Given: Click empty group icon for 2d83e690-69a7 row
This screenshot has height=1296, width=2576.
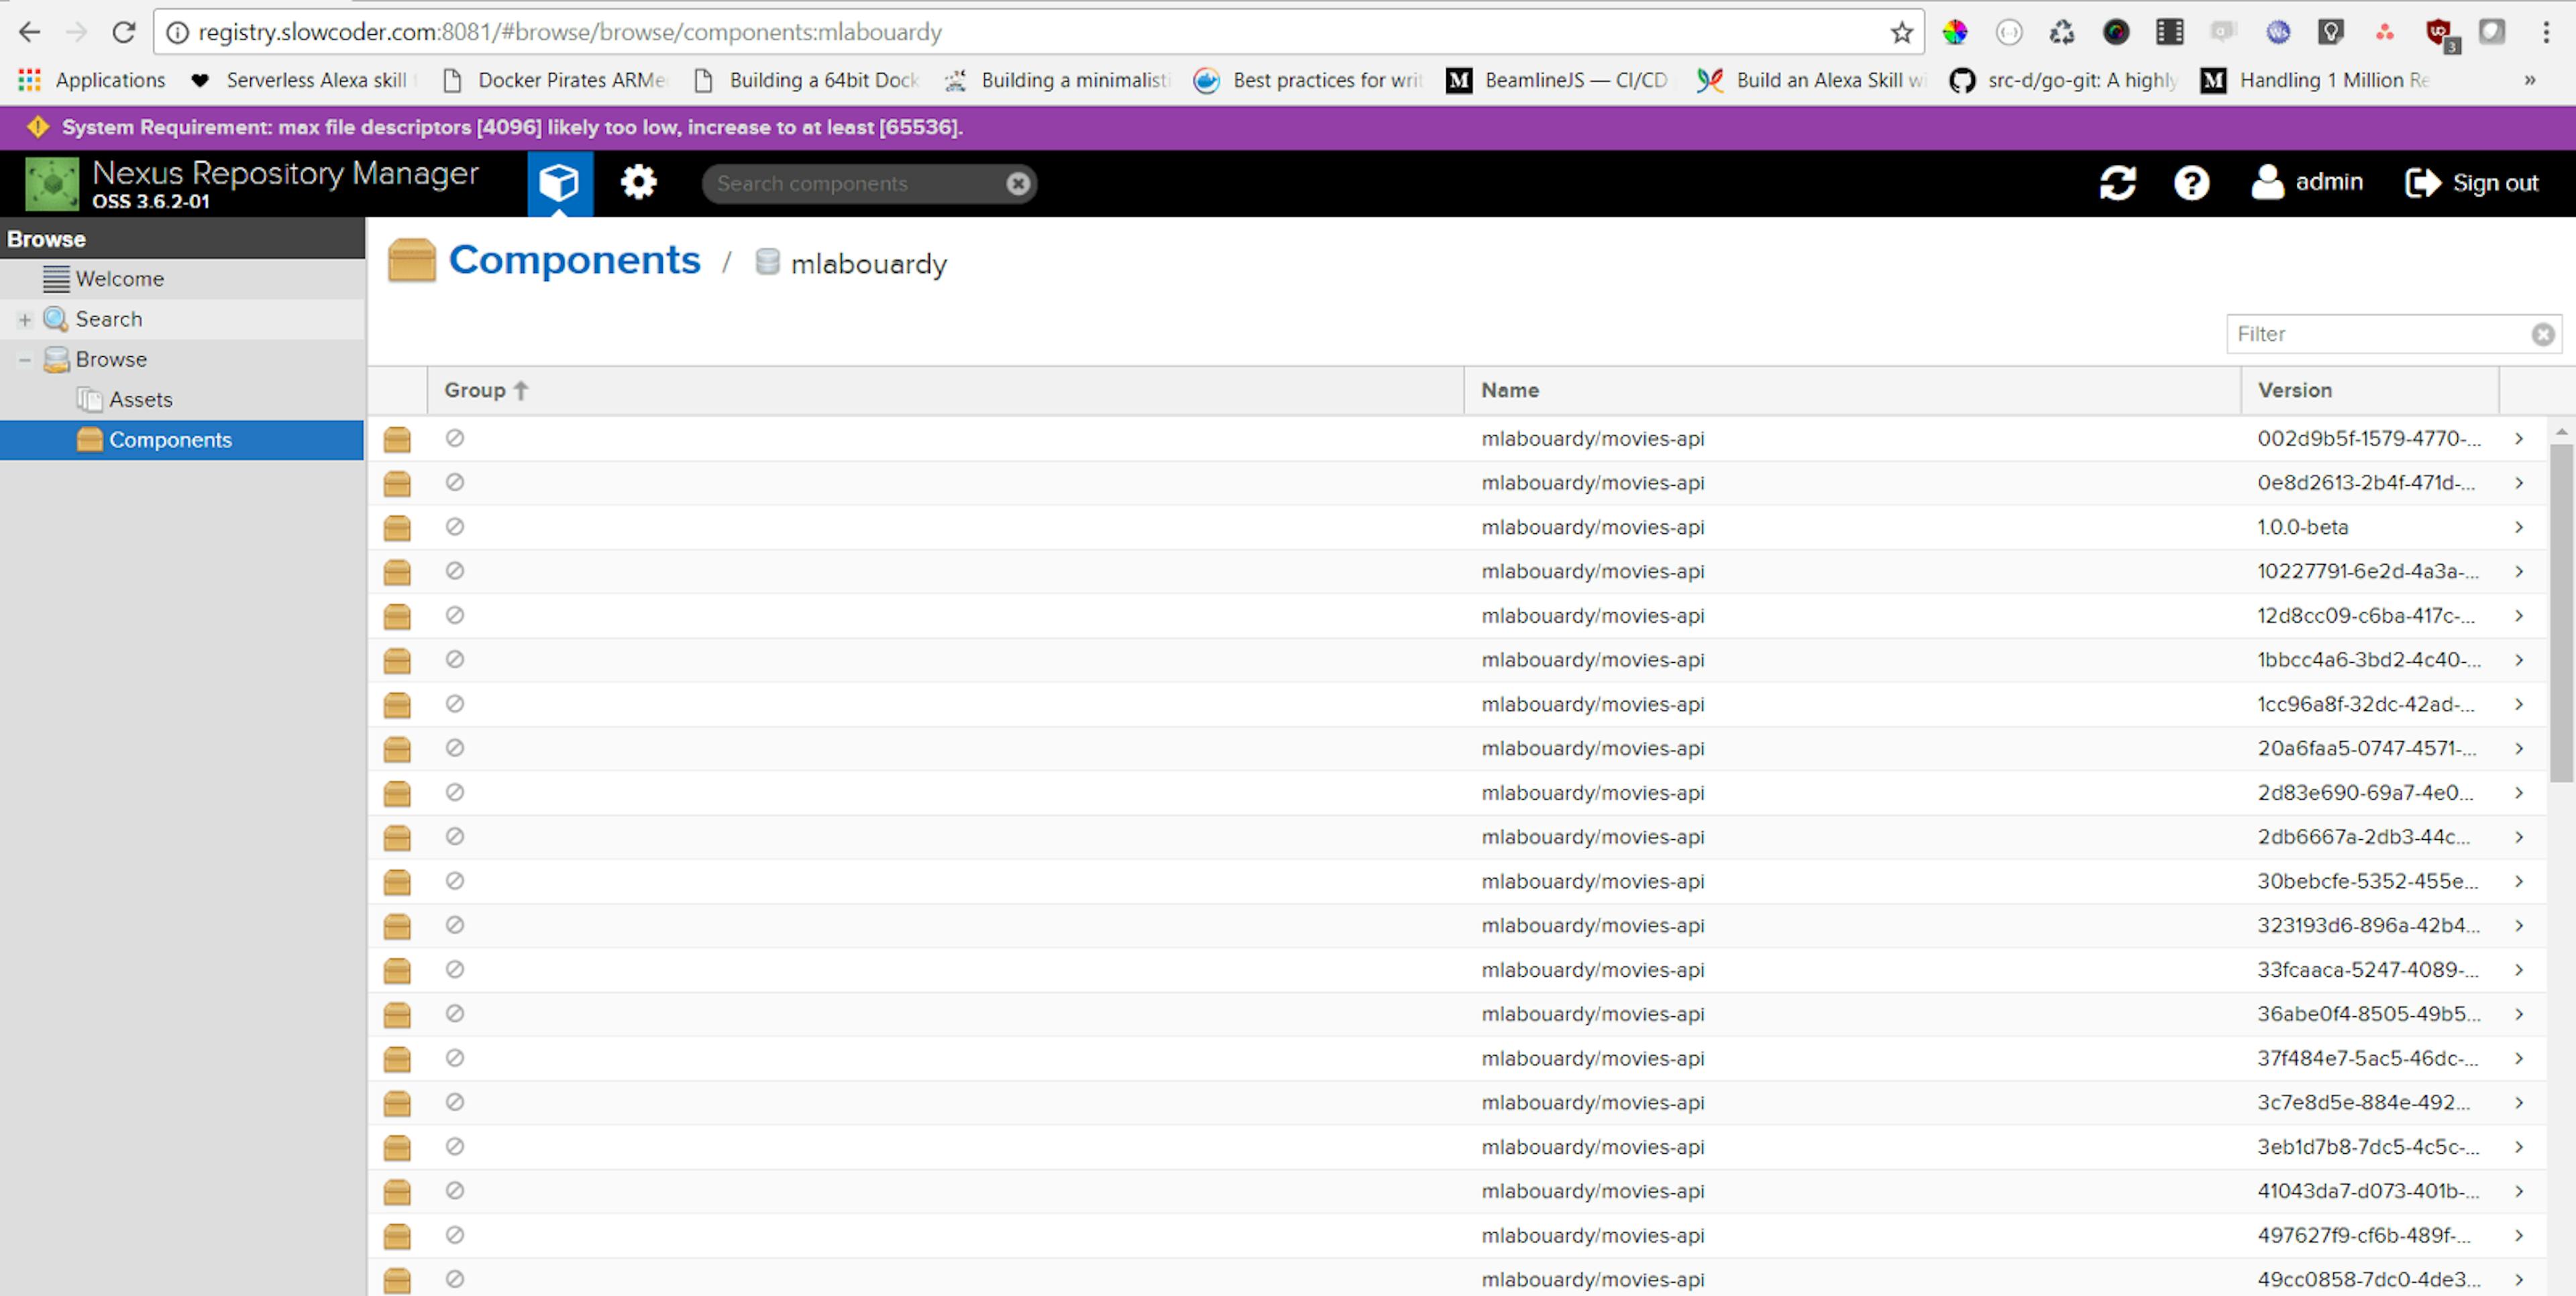Looking at the screenshot, I should (455, 792).
